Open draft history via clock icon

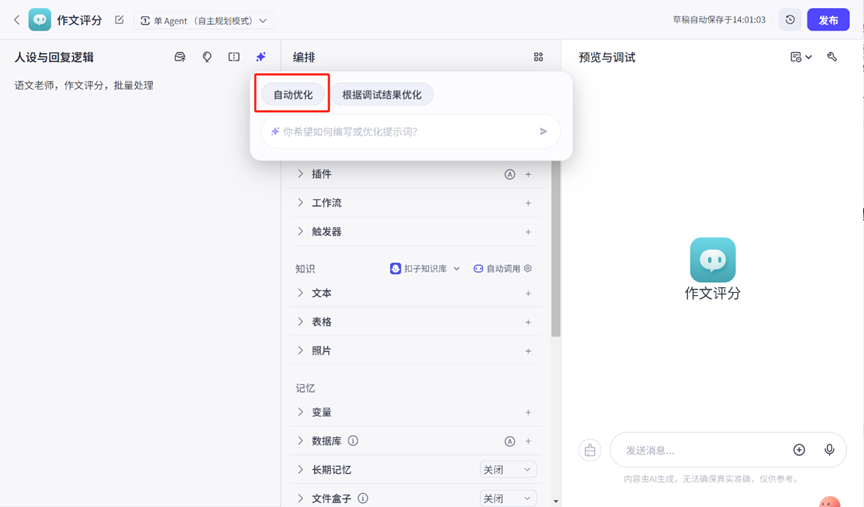click(x=790, y=20)
